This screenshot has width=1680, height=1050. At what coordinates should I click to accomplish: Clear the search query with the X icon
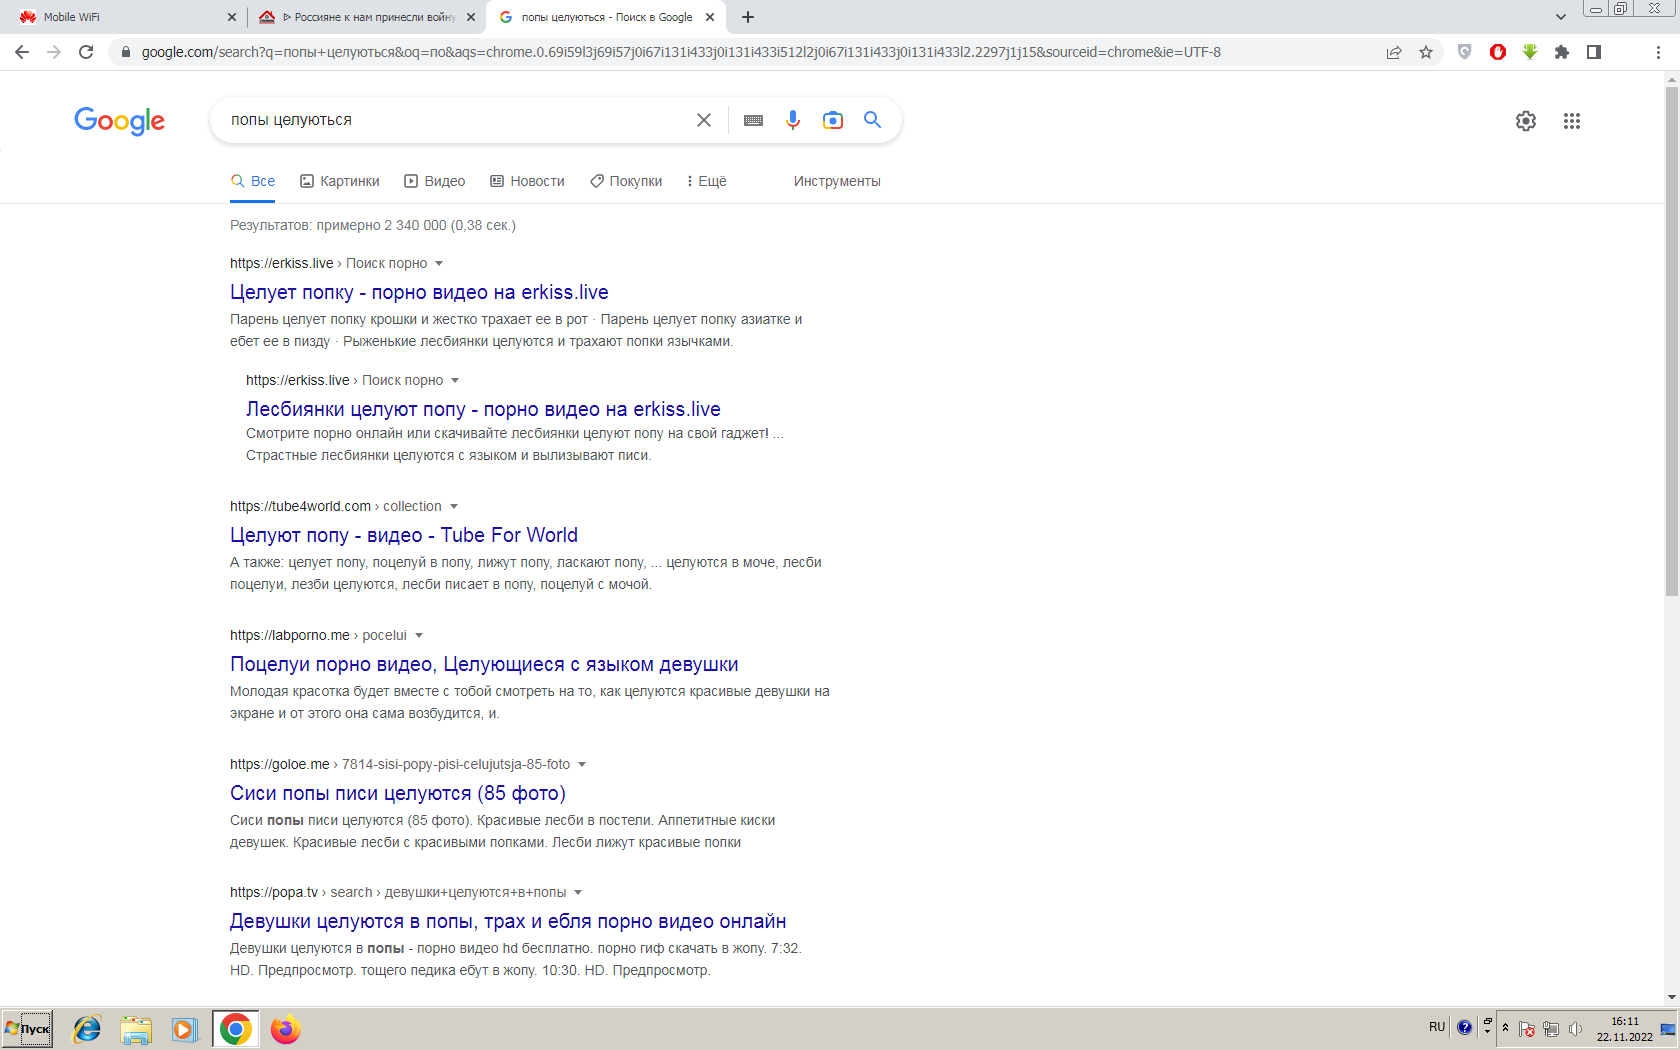(704, 120)
